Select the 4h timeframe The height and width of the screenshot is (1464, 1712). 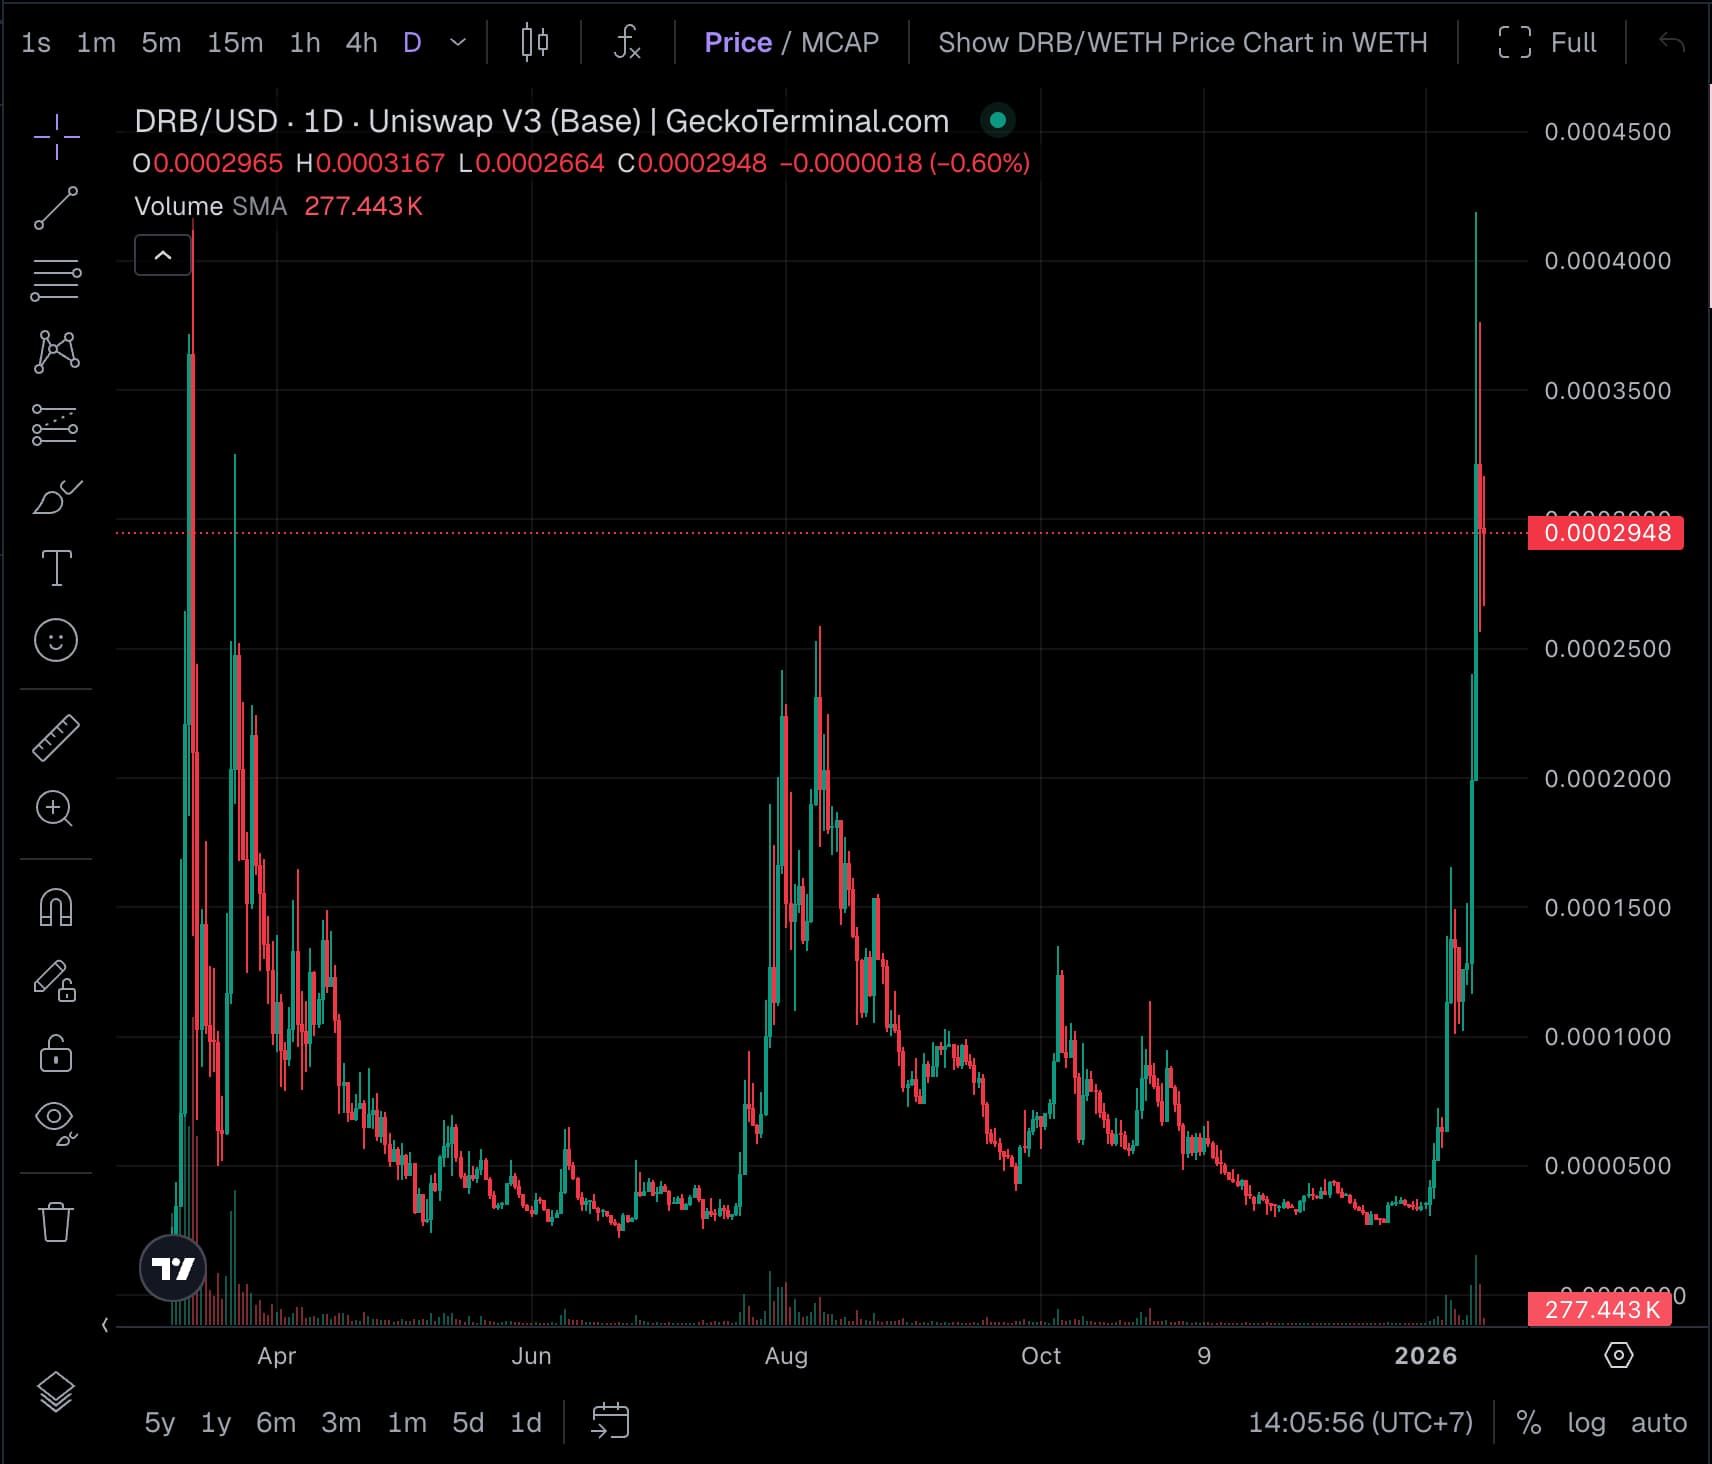[361, 43]
